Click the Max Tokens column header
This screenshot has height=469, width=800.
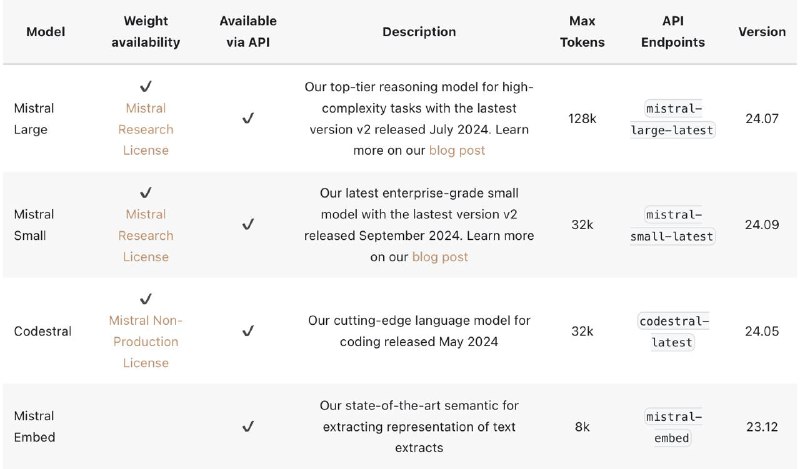pos(582,32)
